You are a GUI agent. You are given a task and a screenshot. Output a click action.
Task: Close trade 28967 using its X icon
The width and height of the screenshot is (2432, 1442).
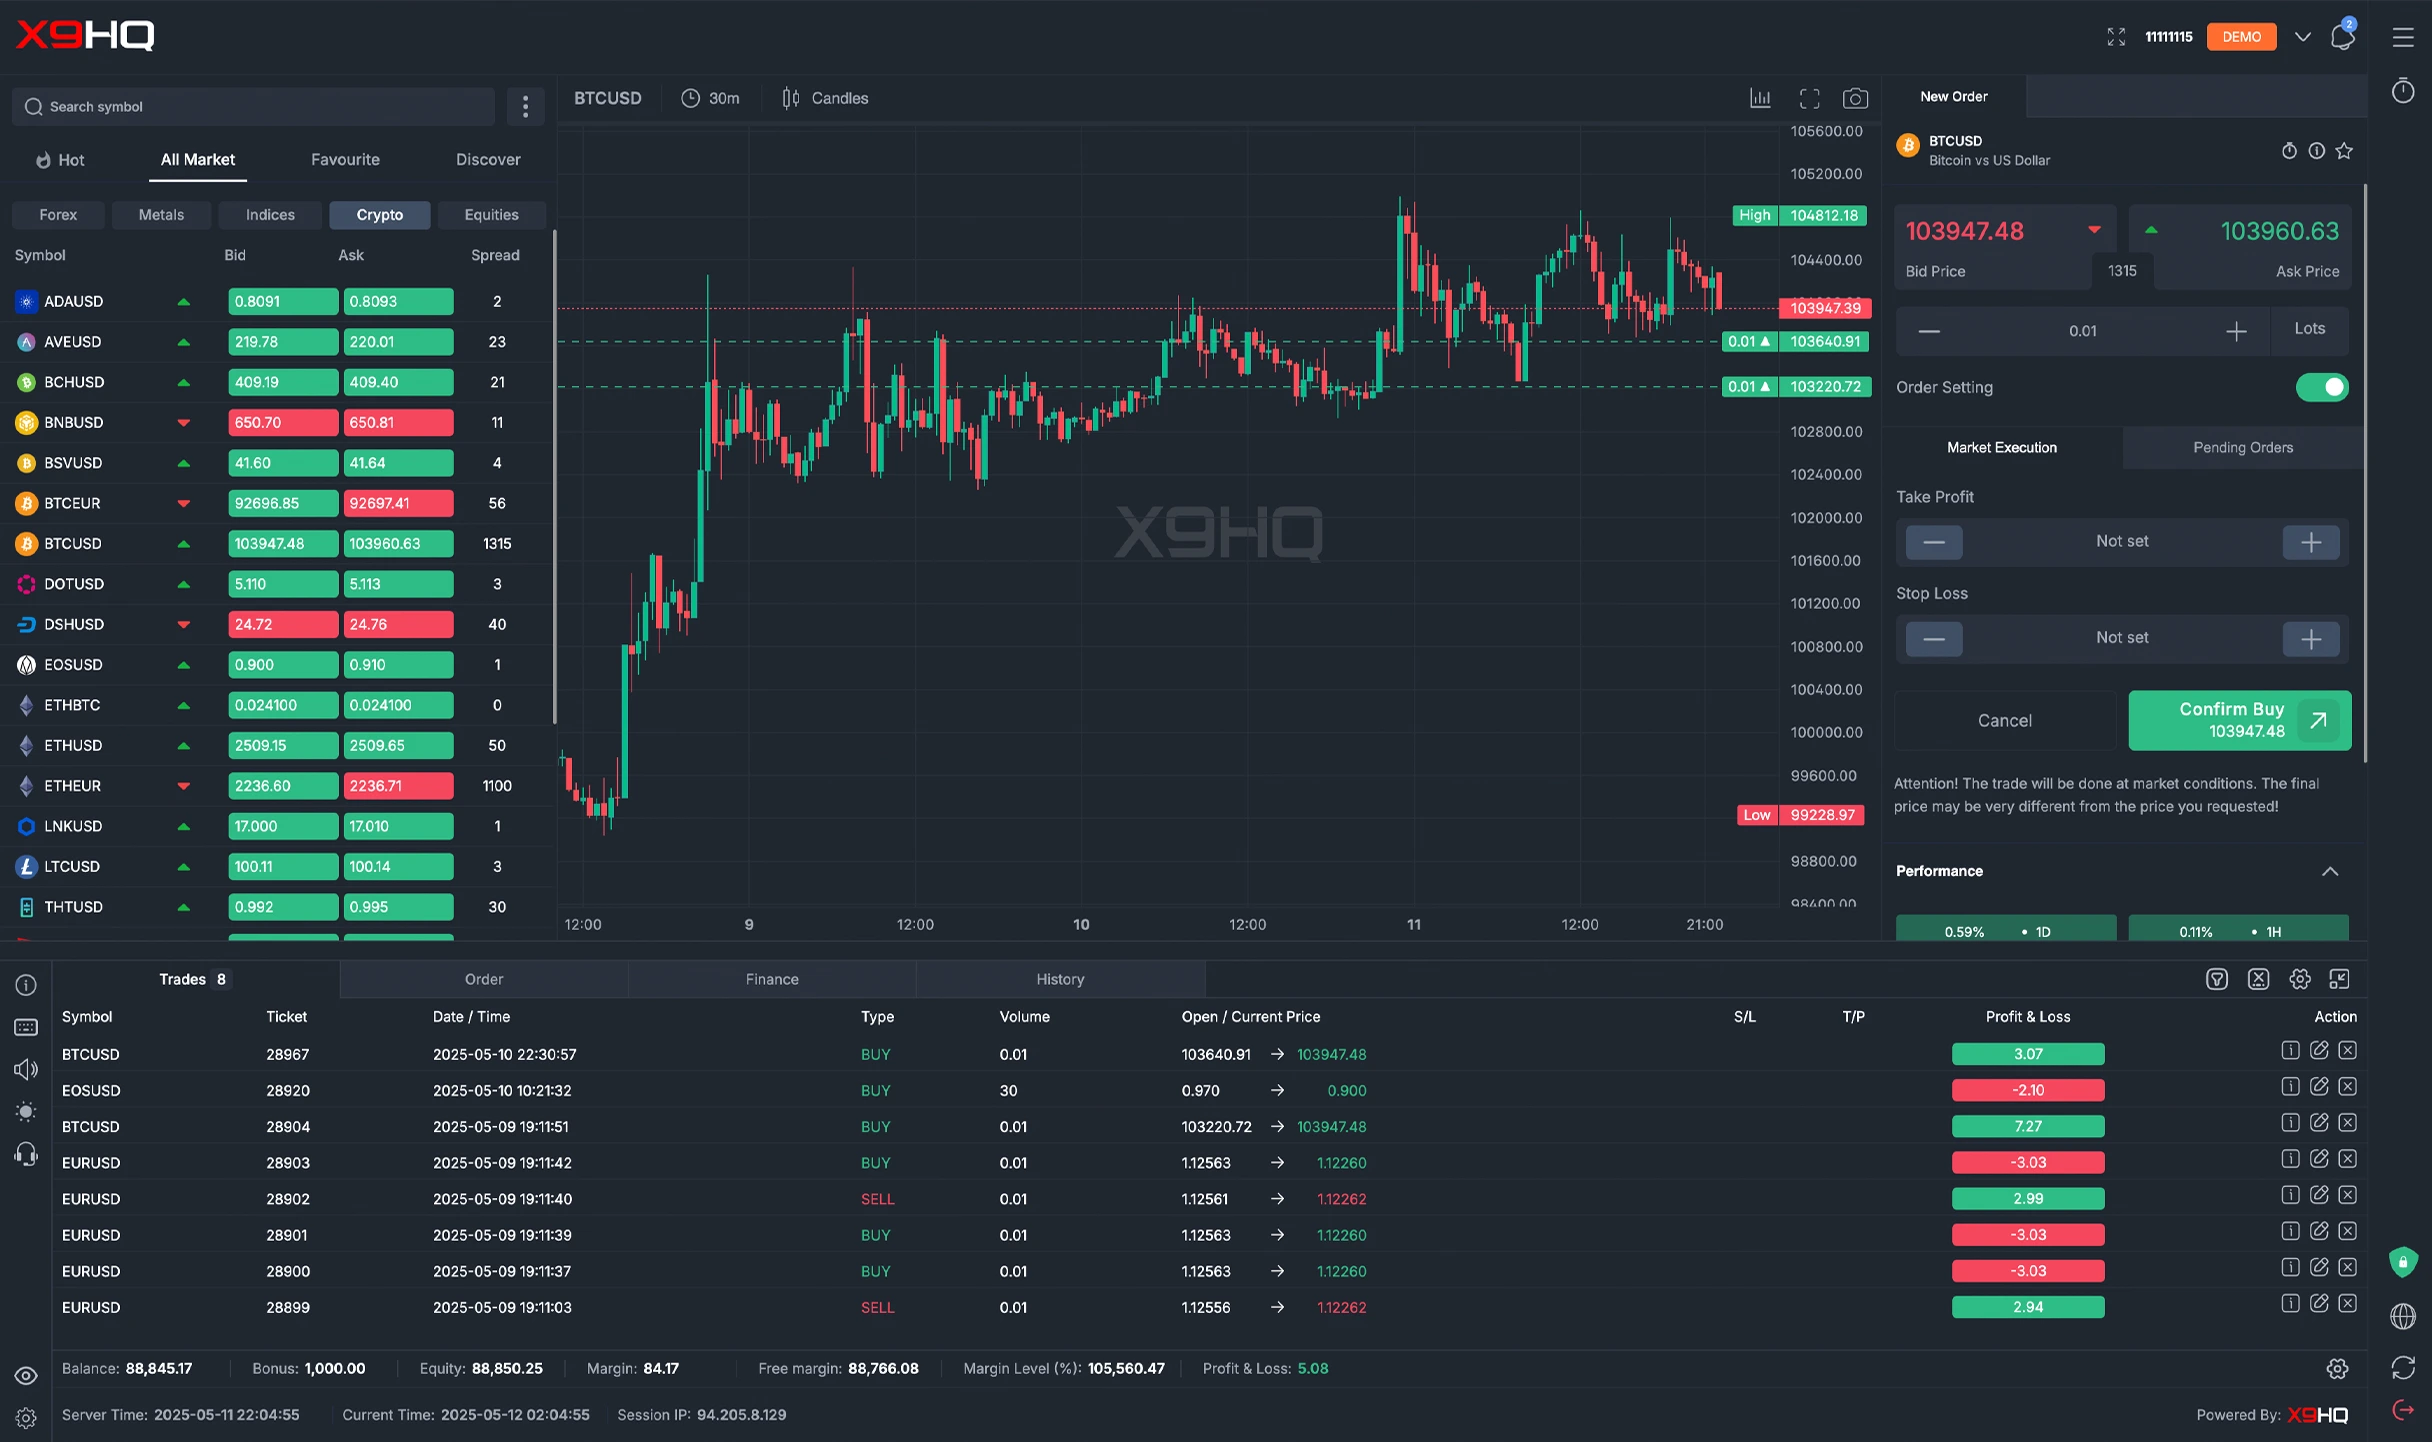pos(2348,1050)
